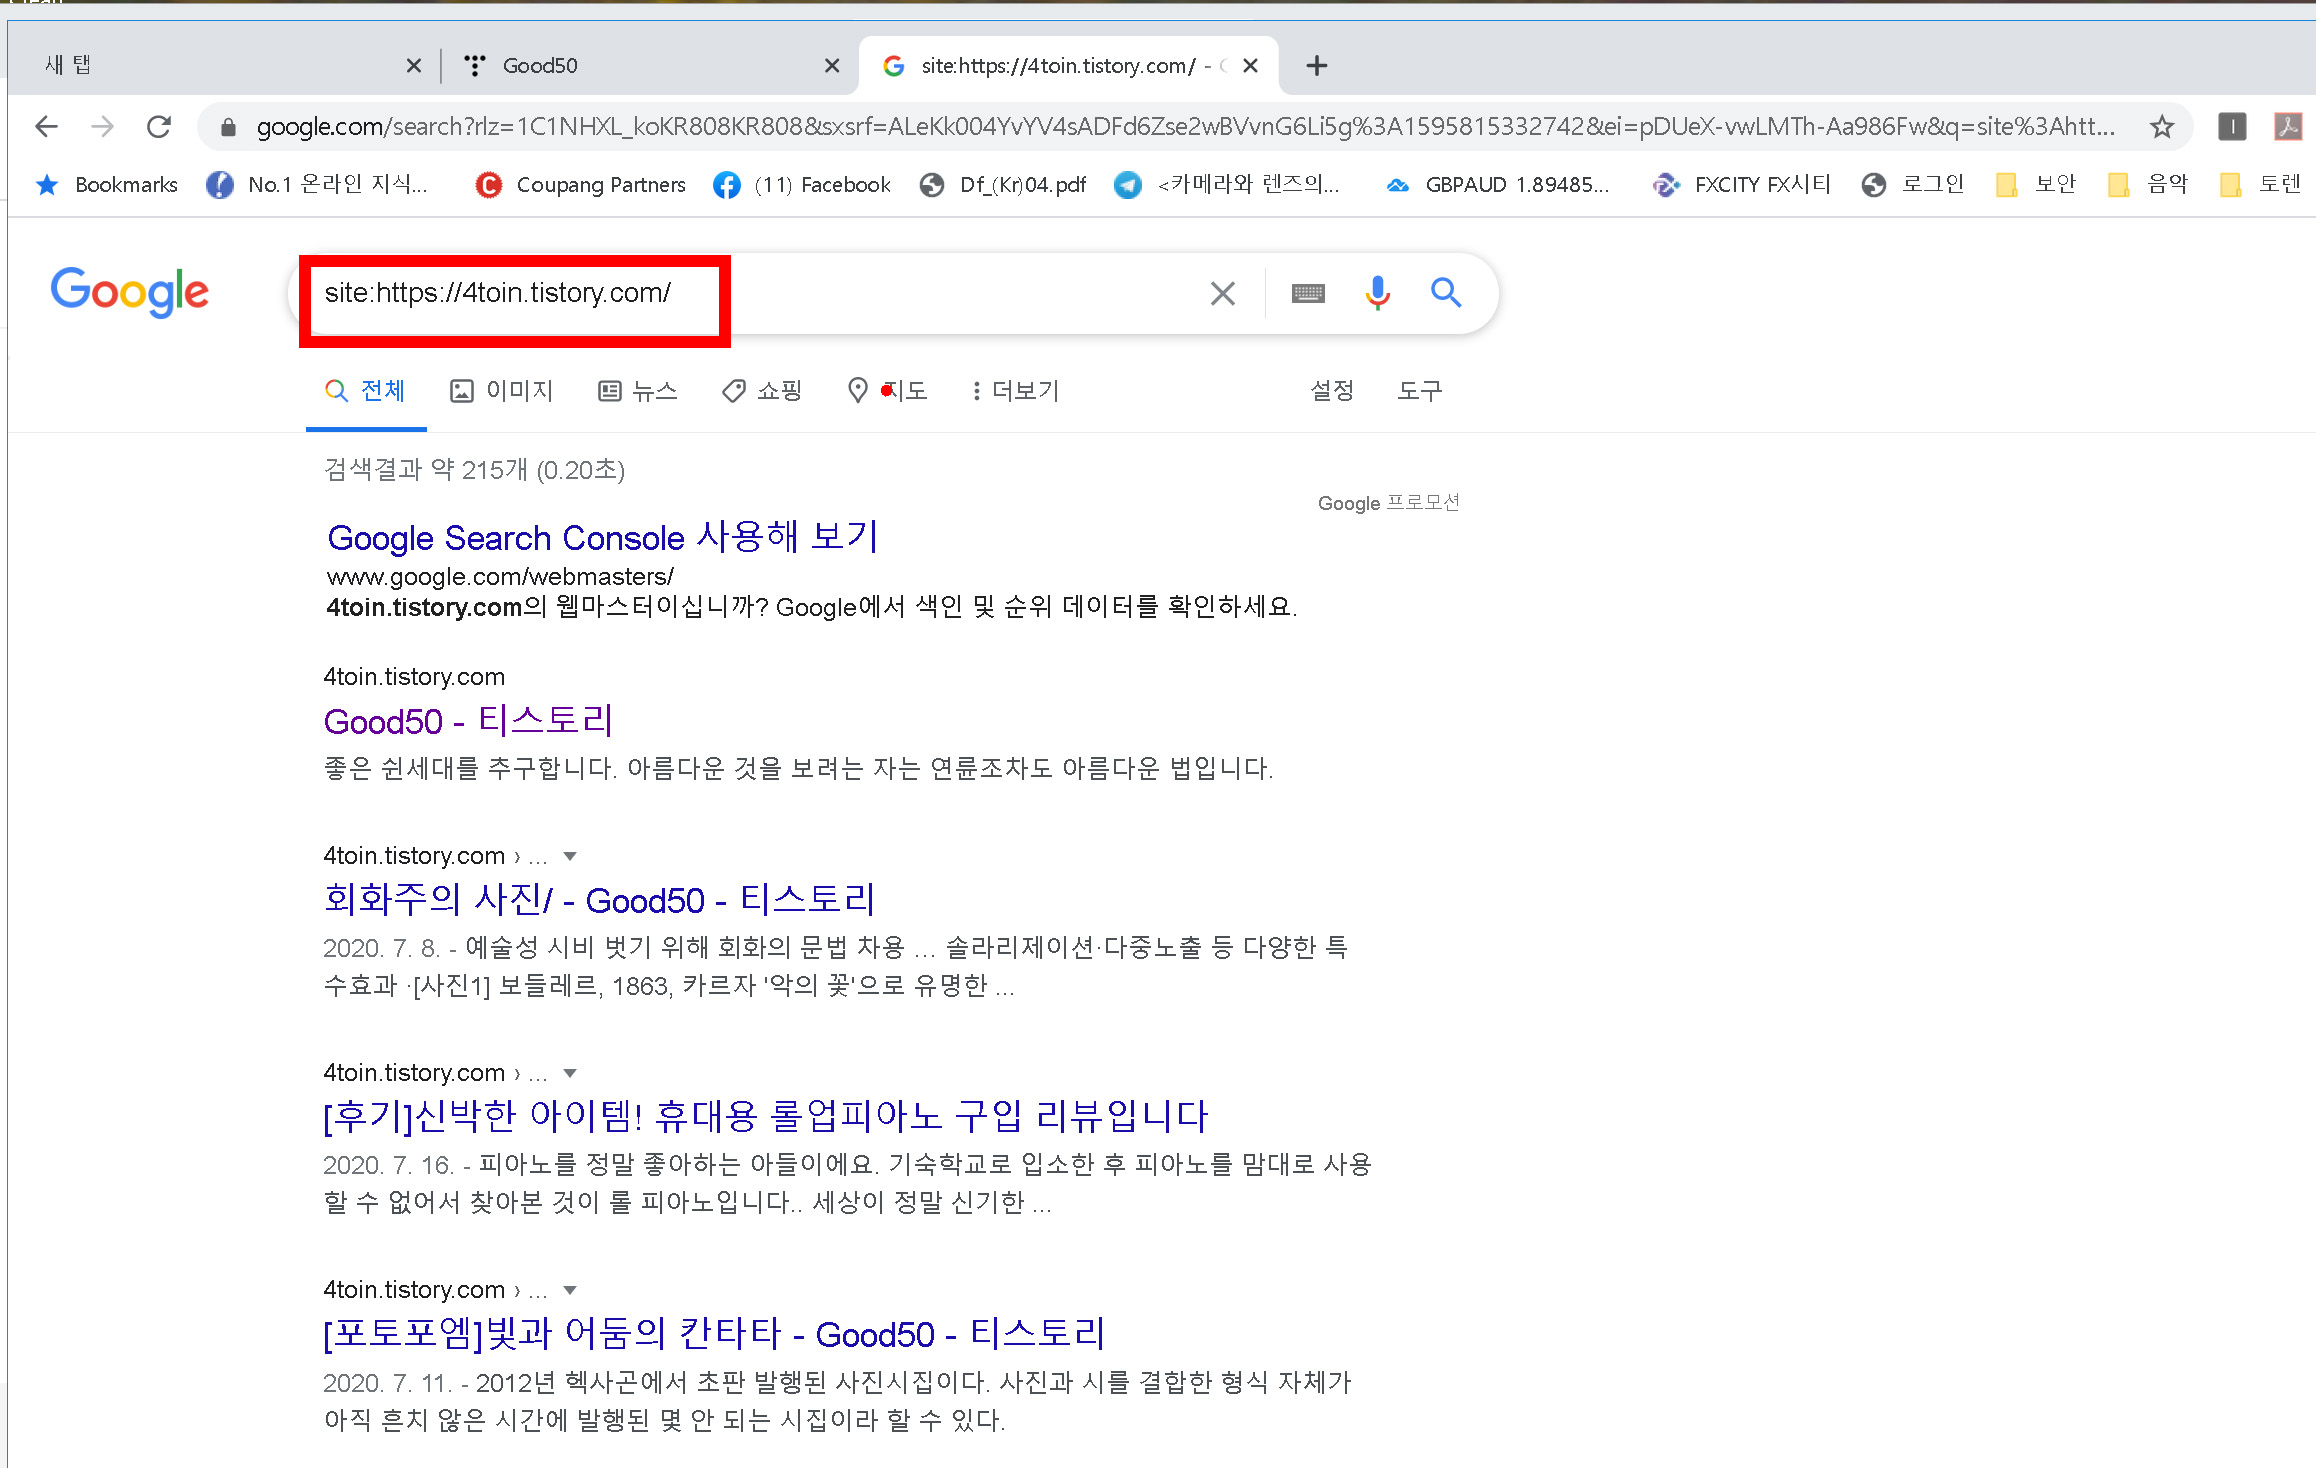Screen dimensions: 2316x1468
Task: Open the Facebook bookmark
Action: point(802,185)
